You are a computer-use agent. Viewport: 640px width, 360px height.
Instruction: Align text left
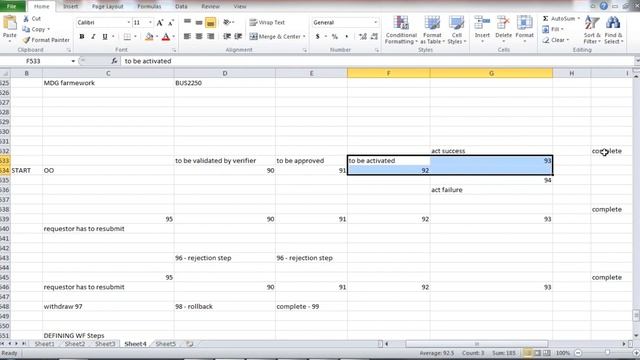(x=187, y=37)
